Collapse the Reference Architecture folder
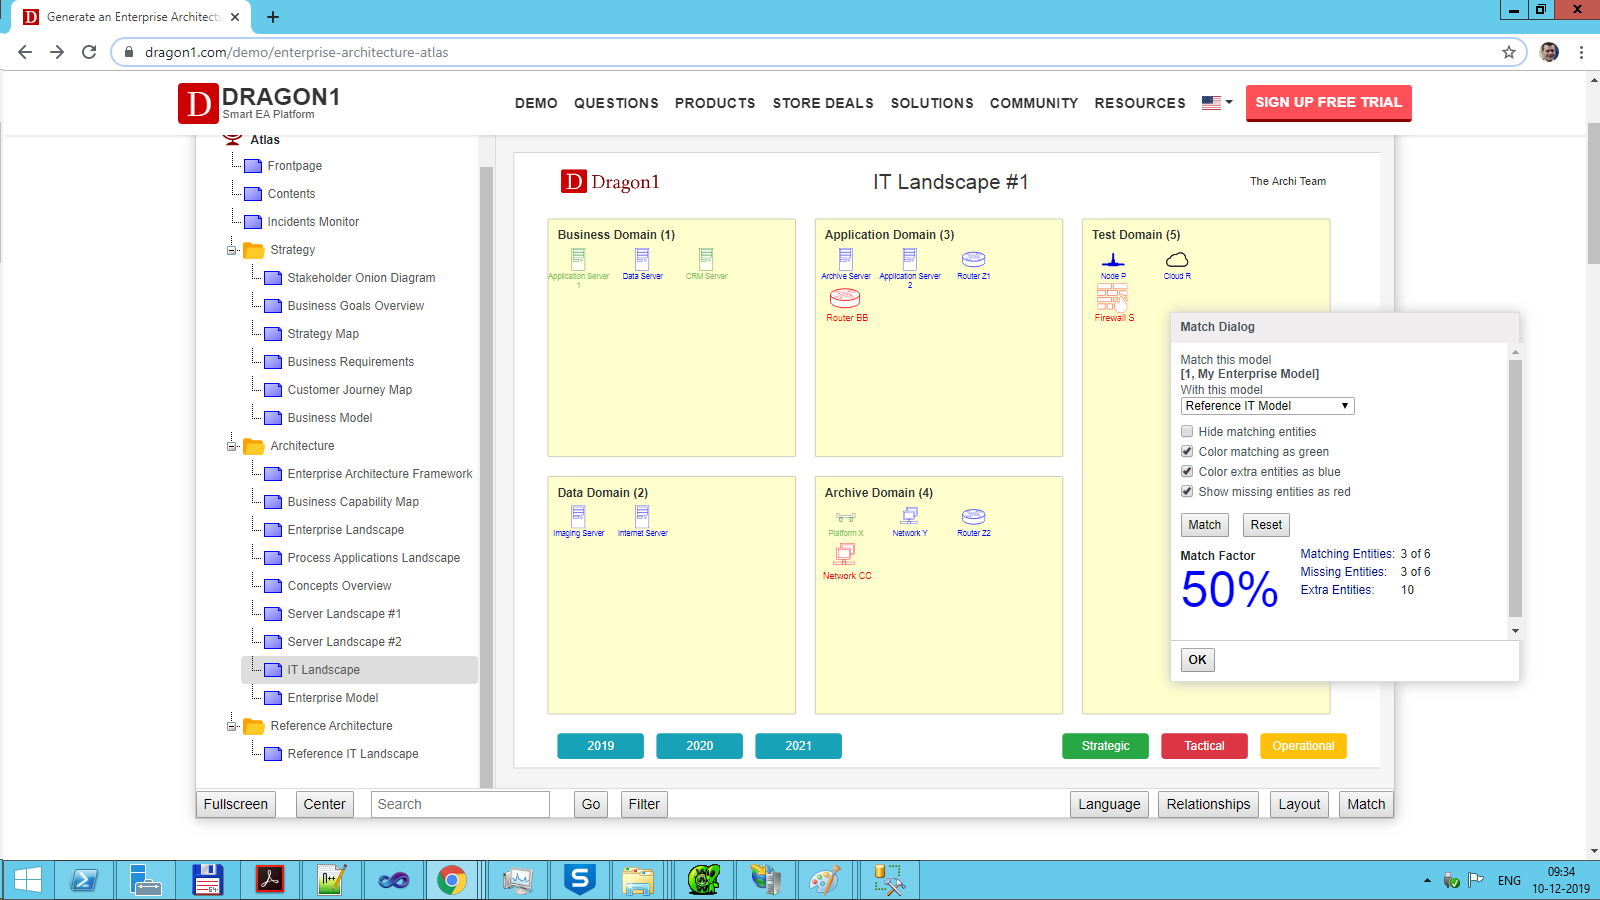The height and width of the screenshot is (900, 1600). coord(232,726)
